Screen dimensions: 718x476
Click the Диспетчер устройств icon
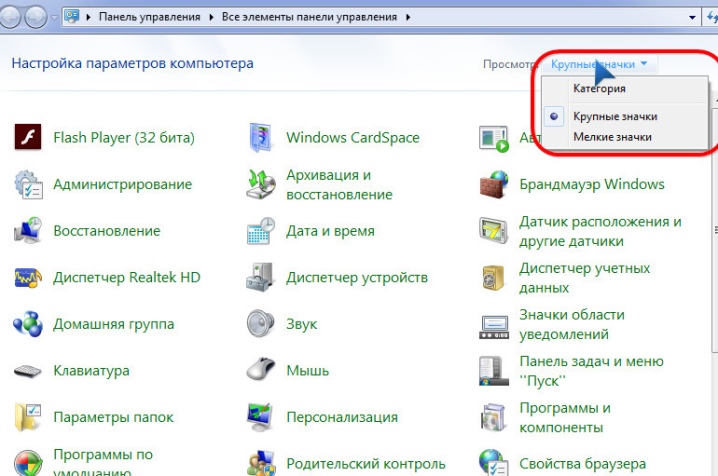(x=260, y=277)
